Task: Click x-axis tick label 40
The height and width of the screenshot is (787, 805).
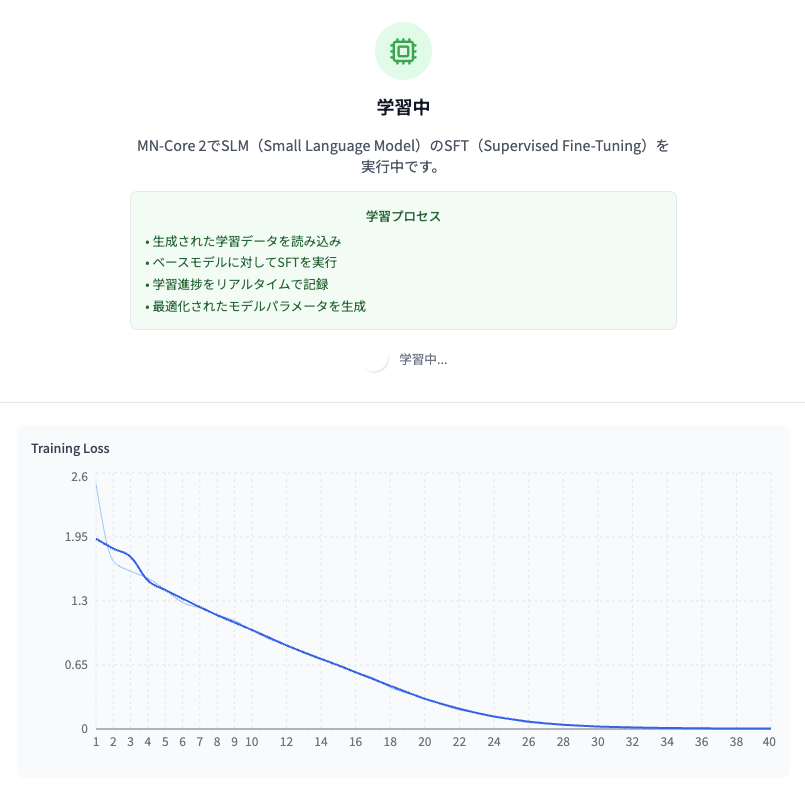Action: coord(769,742)
